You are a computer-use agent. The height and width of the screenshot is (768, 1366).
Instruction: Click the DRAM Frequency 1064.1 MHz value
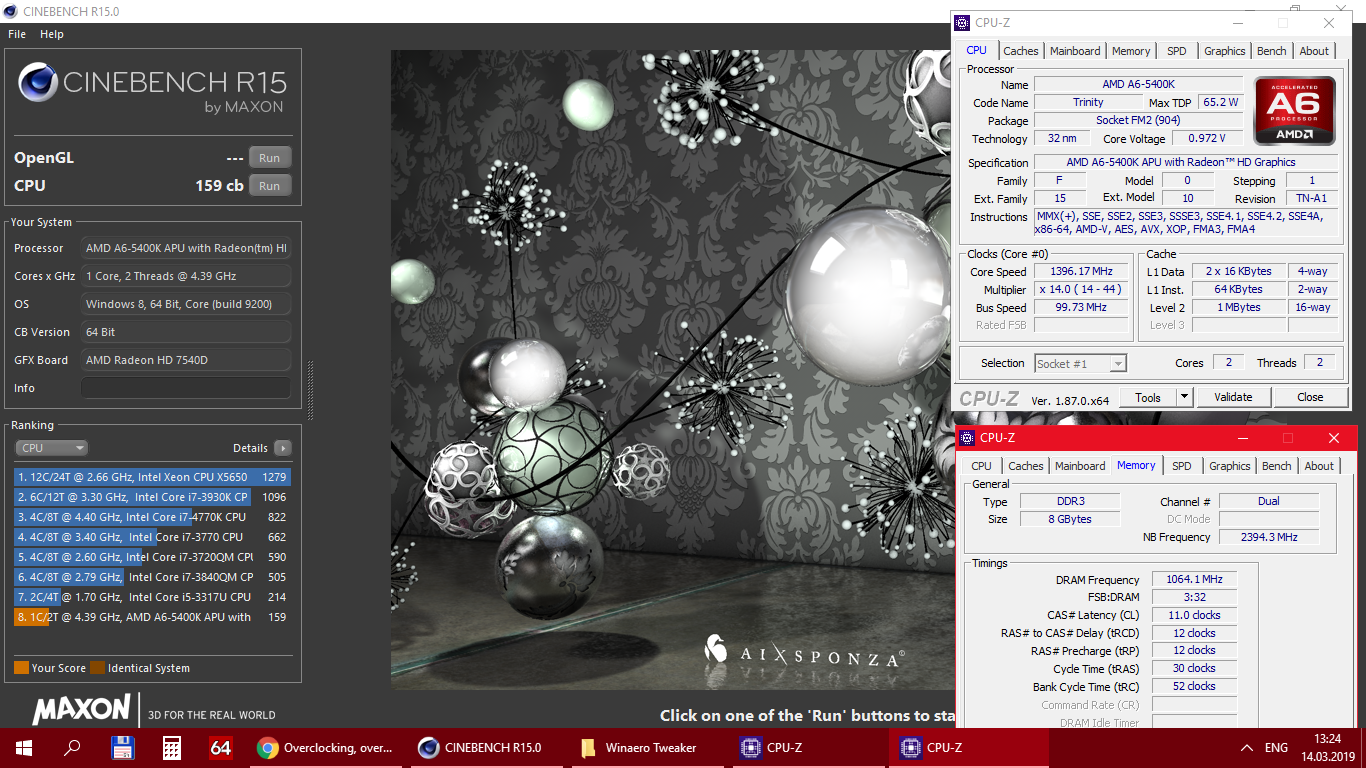coord(1194,580)
